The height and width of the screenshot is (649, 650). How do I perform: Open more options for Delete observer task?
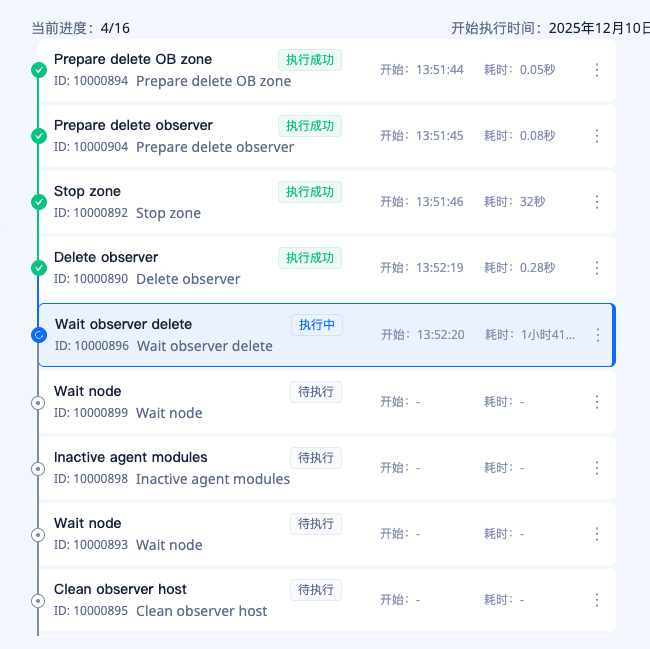(597, 268)
